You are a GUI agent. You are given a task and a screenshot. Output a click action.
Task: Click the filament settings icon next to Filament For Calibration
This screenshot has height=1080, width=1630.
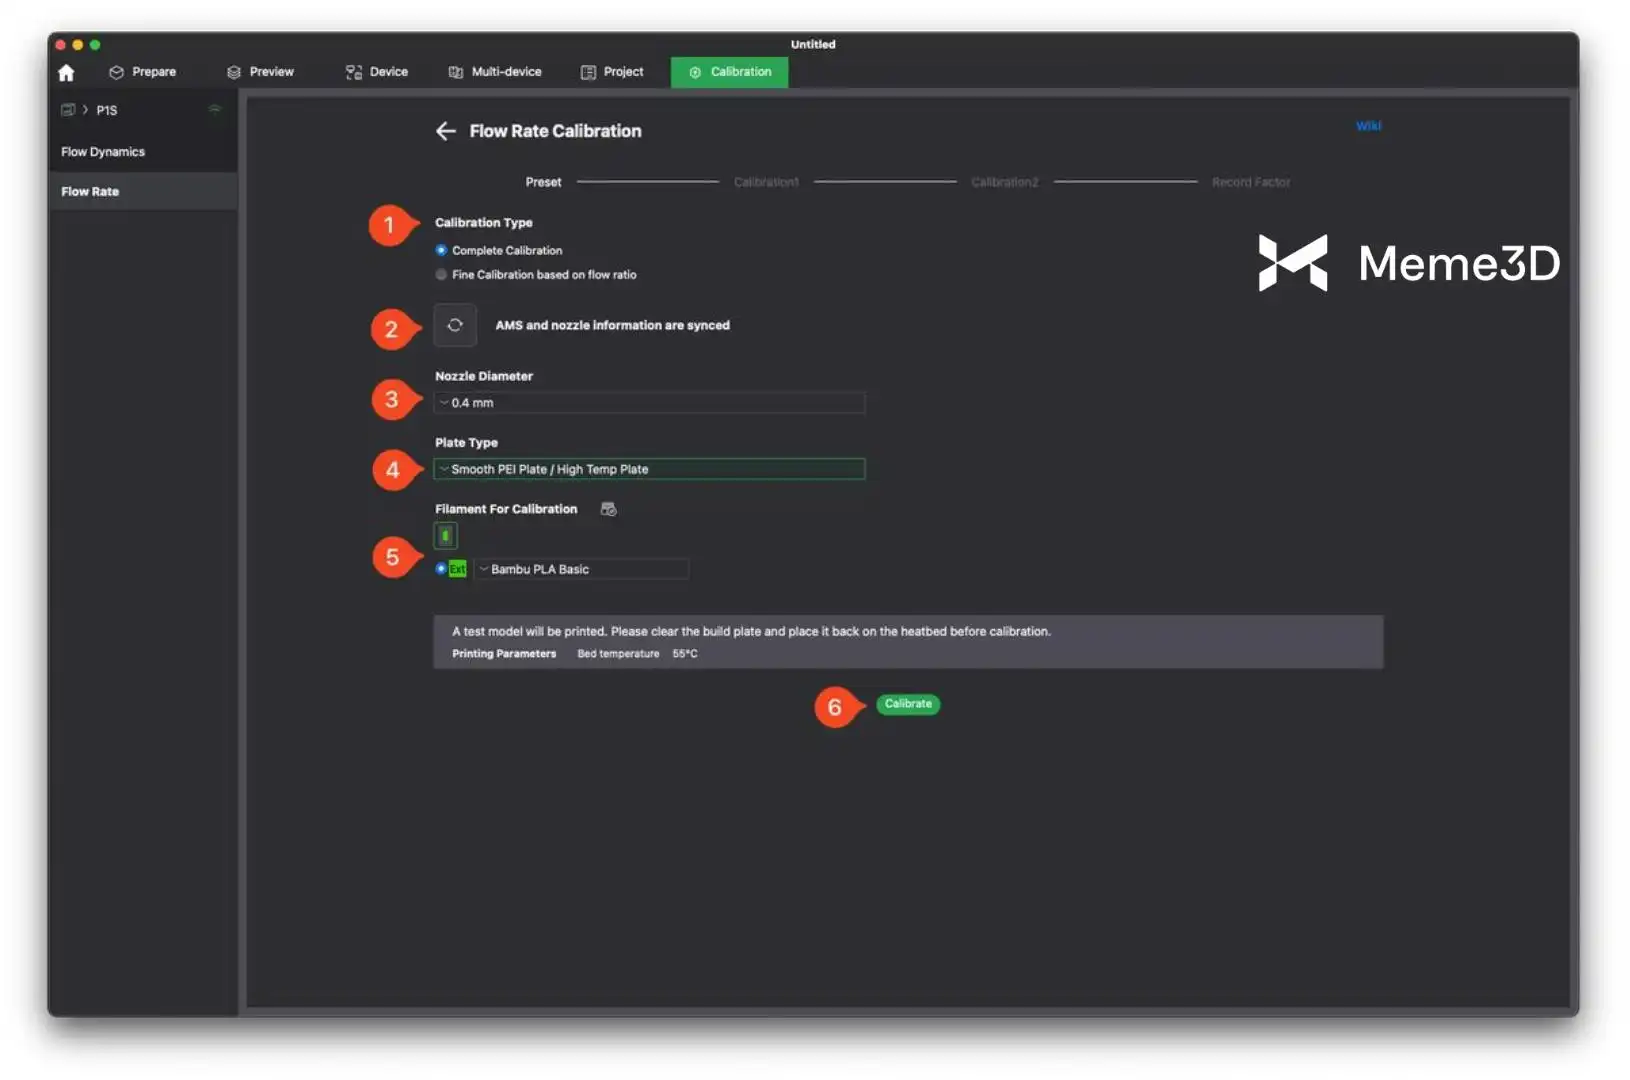click(608, 509)
